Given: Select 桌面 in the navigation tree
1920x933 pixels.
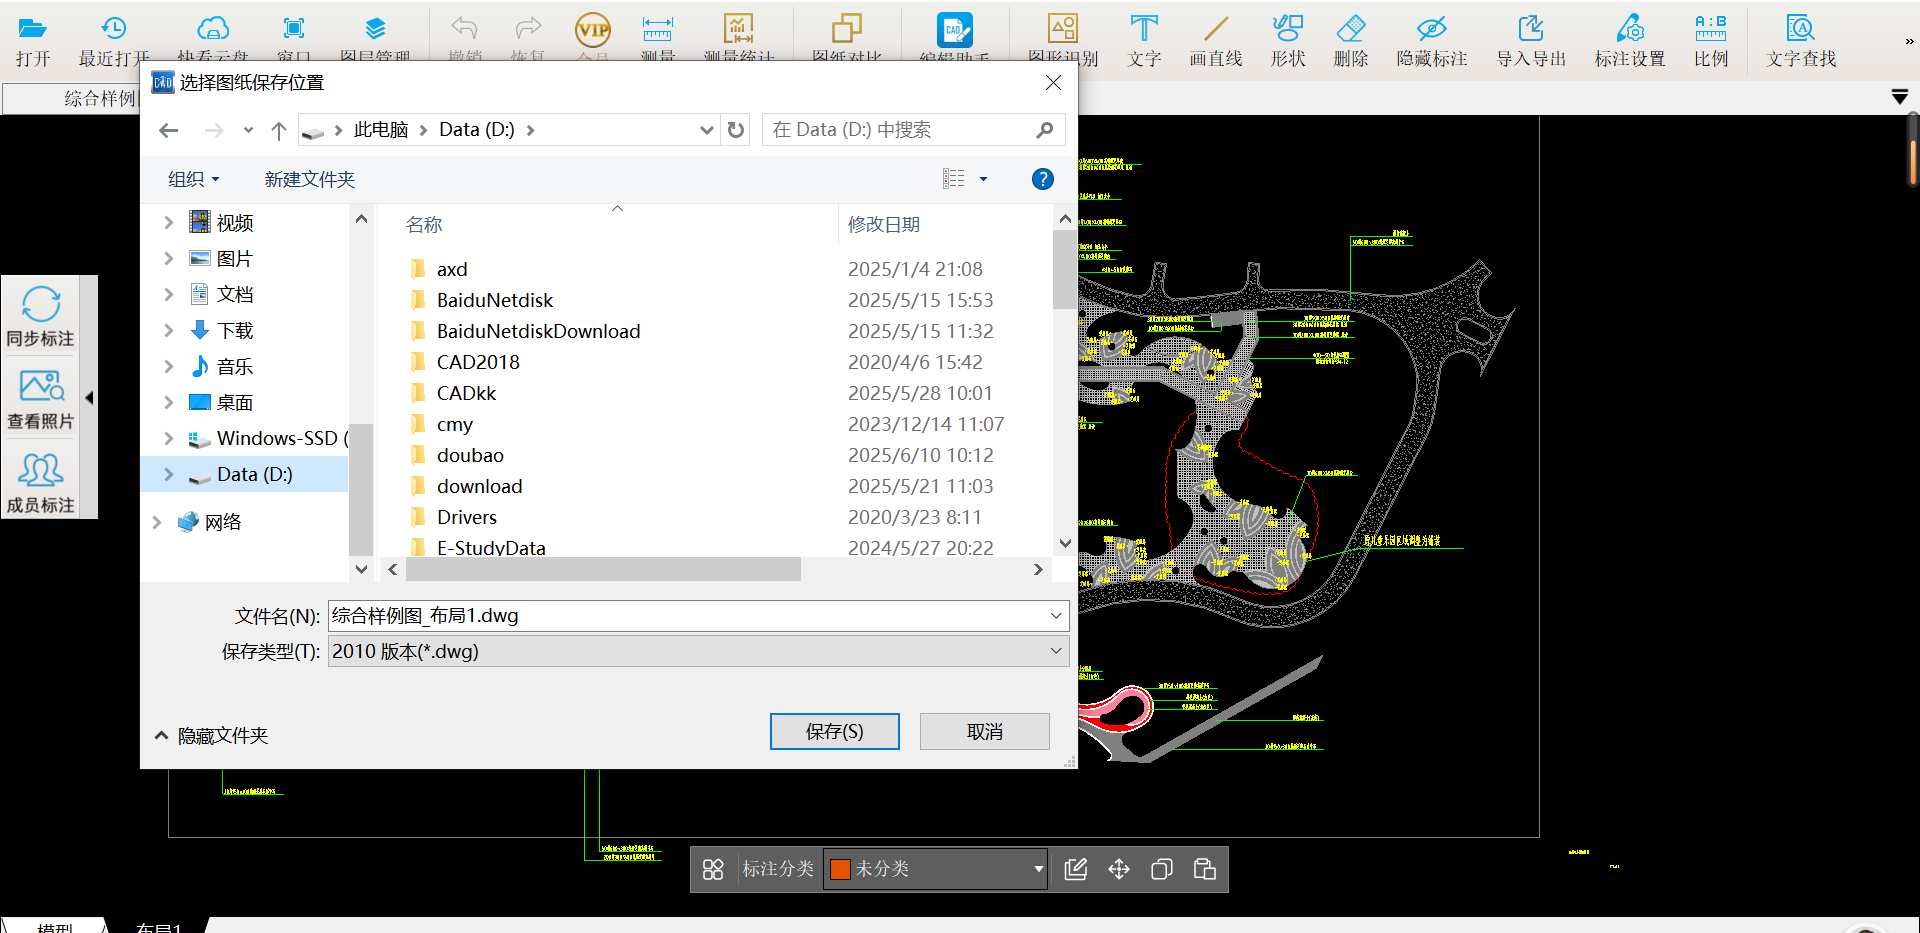Looking at the screenshot, I should [234, 402].
